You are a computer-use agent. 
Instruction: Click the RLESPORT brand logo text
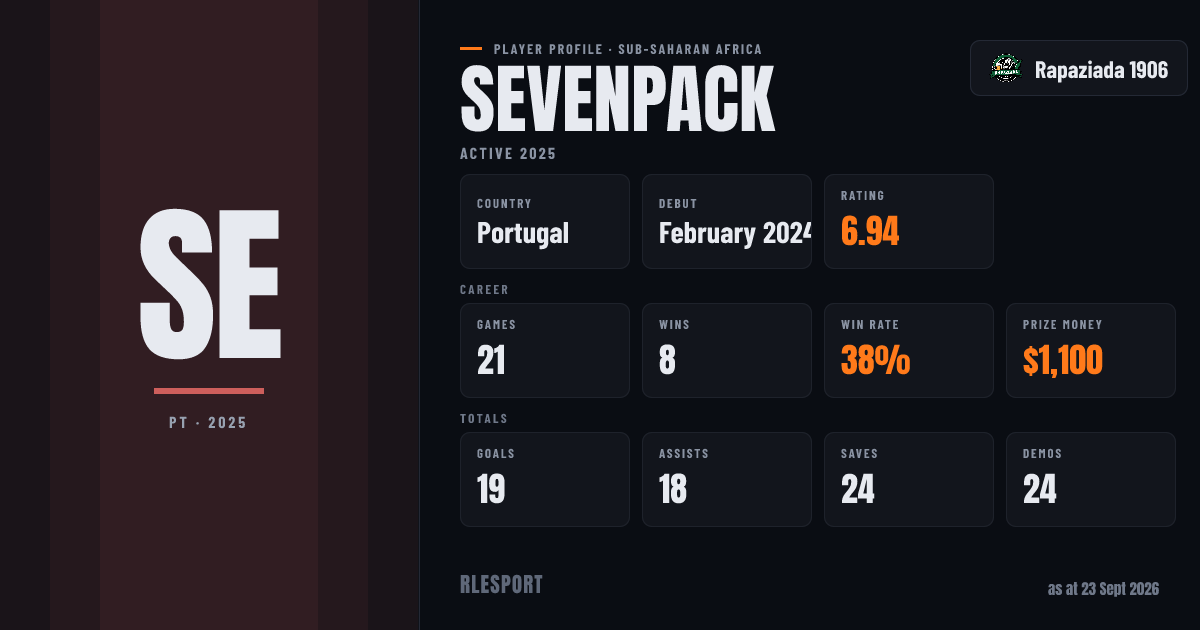click(501, 585)
